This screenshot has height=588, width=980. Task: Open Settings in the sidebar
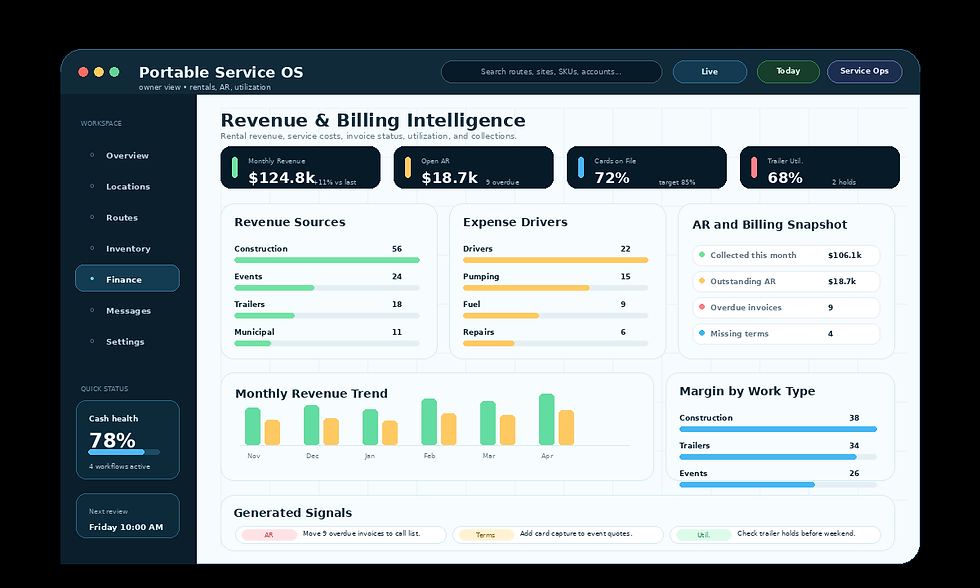[127, 342]
